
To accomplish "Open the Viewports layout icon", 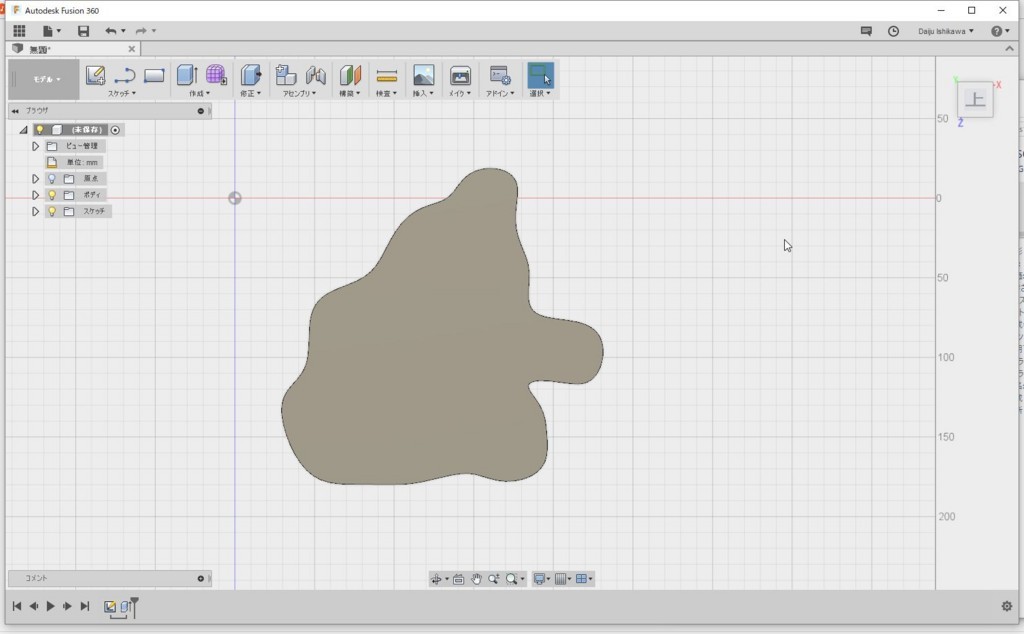I will click(581, 579).
